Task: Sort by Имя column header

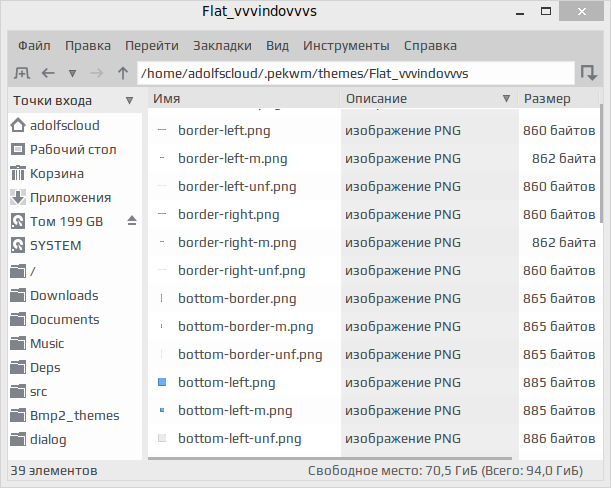Action: 244,99
